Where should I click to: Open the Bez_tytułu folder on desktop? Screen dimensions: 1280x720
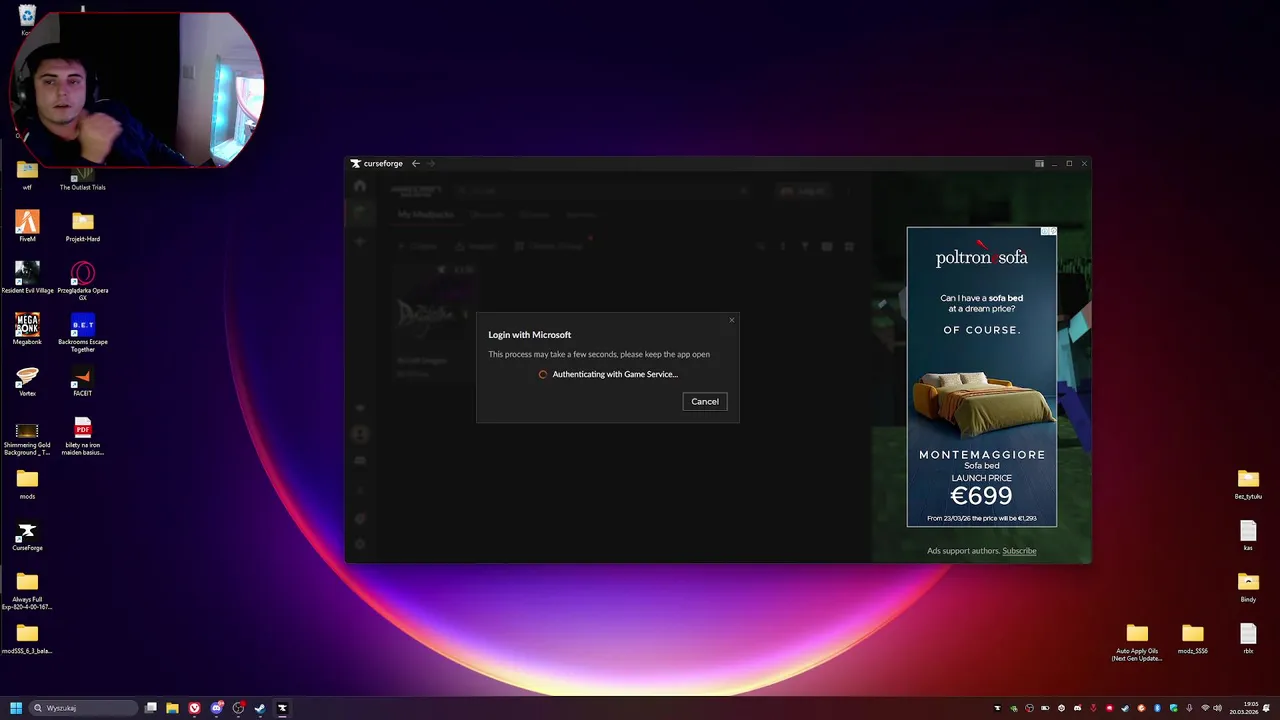(1248, 484)
